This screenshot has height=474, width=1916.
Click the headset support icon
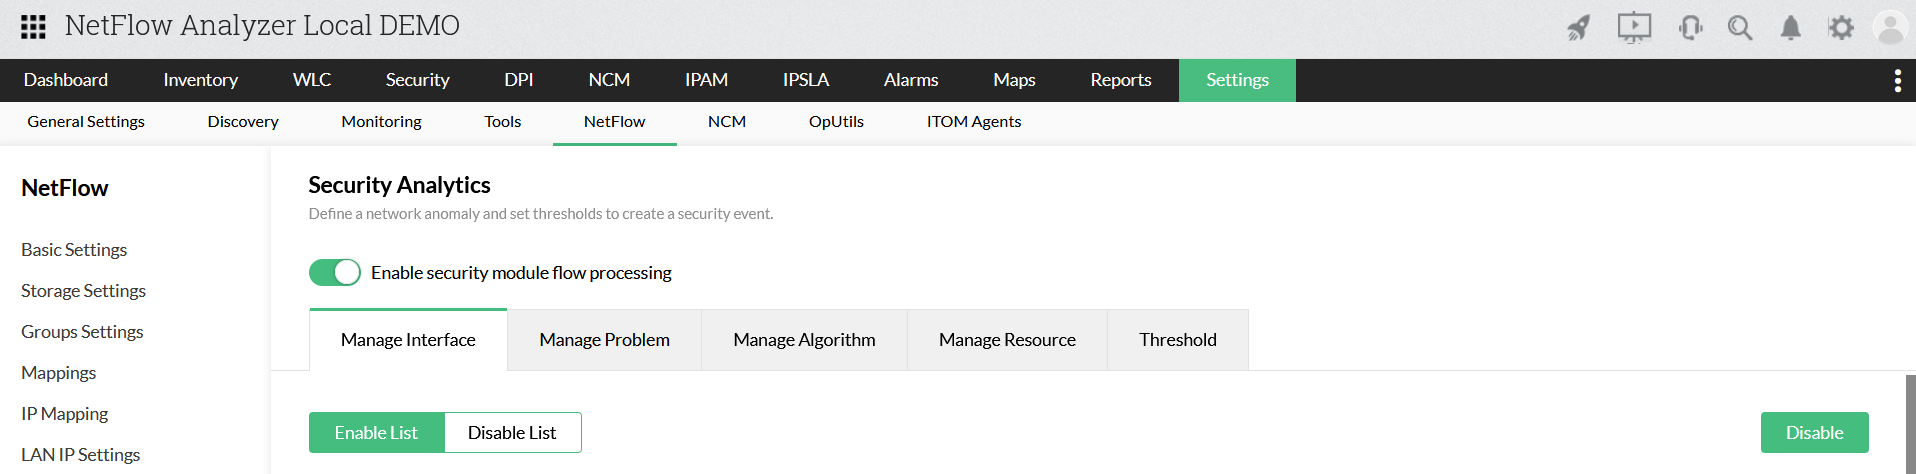[x=1690, y=28]
